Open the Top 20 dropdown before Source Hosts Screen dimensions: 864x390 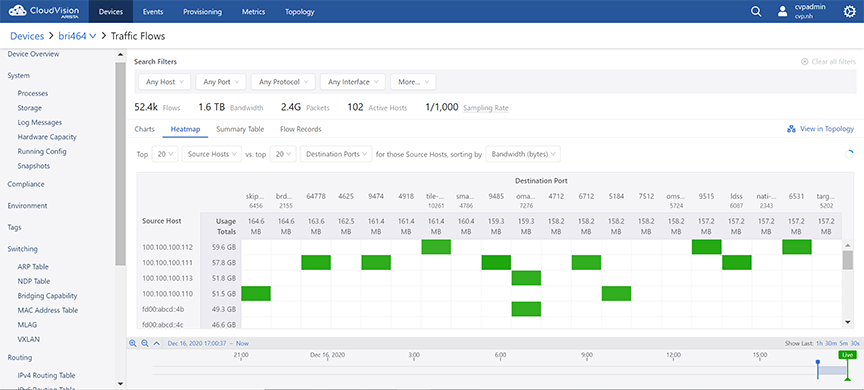coord(165,154)
